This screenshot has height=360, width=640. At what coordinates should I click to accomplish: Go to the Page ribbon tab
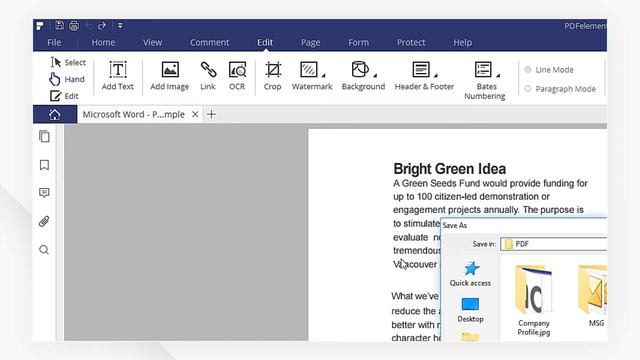[x=311, y=42]
